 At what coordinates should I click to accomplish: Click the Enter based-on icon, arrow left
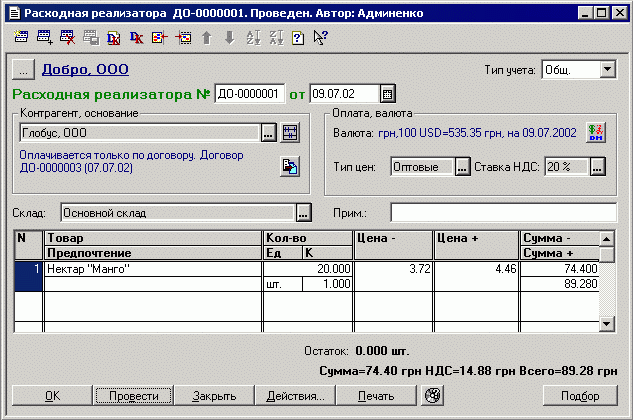[x=183, y=38]
